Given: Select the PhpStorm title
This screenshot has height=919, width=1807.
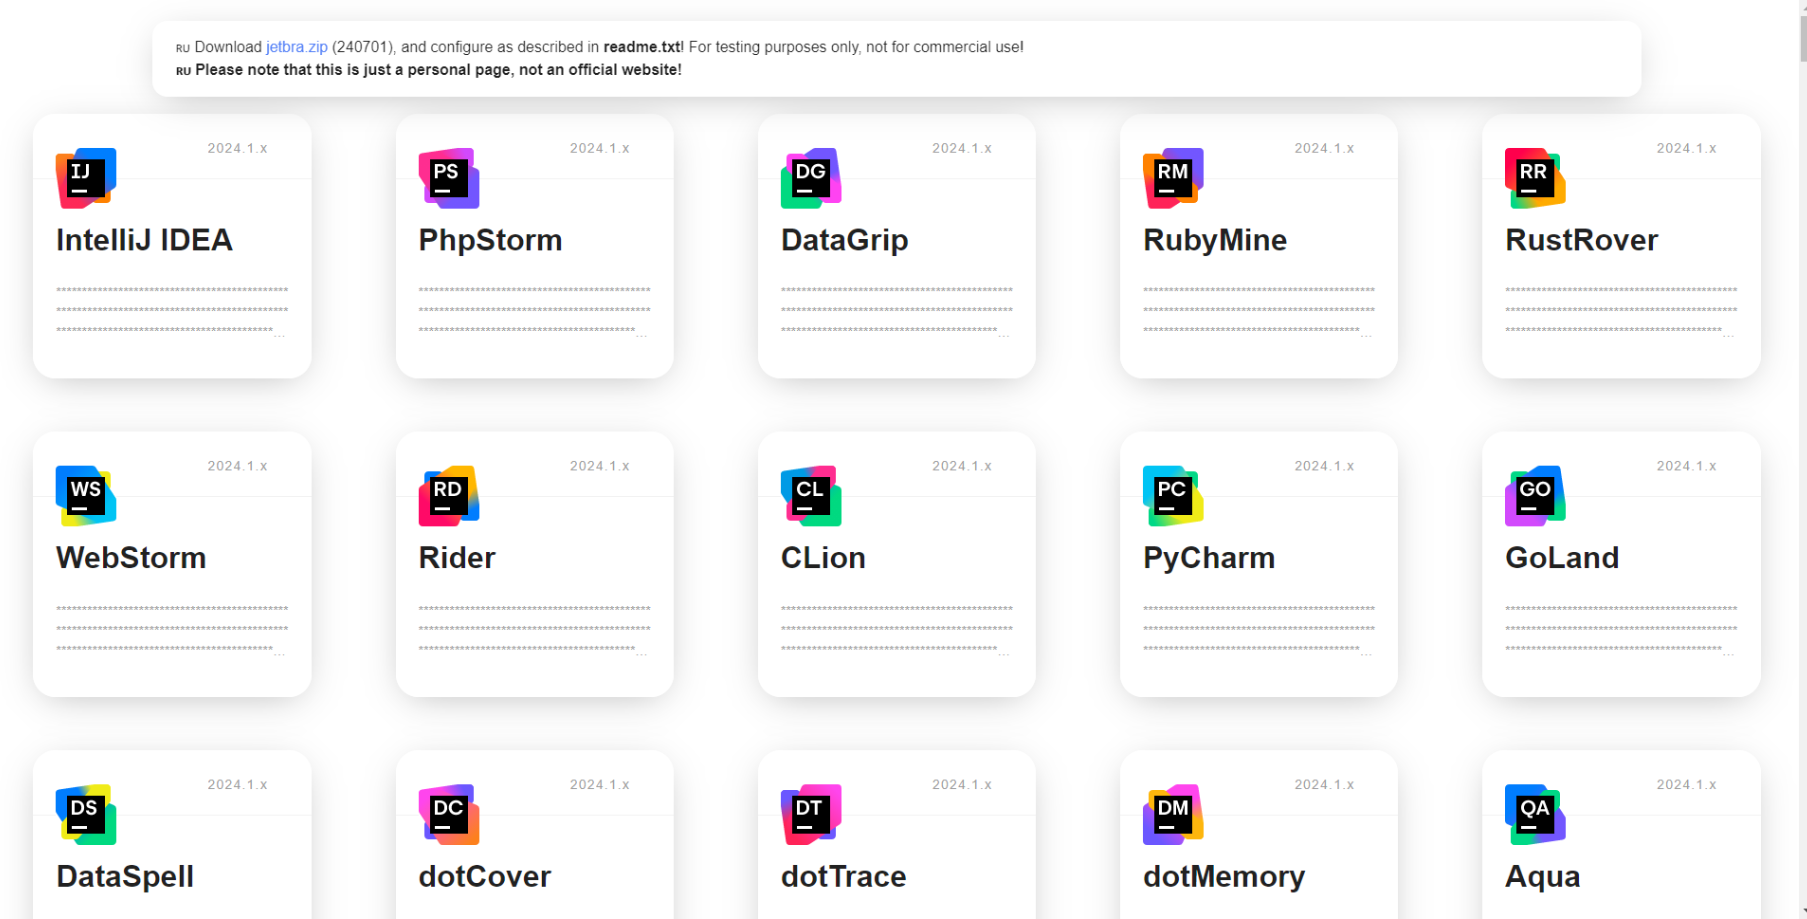Looking at the screenshot, I should (490, 240).
